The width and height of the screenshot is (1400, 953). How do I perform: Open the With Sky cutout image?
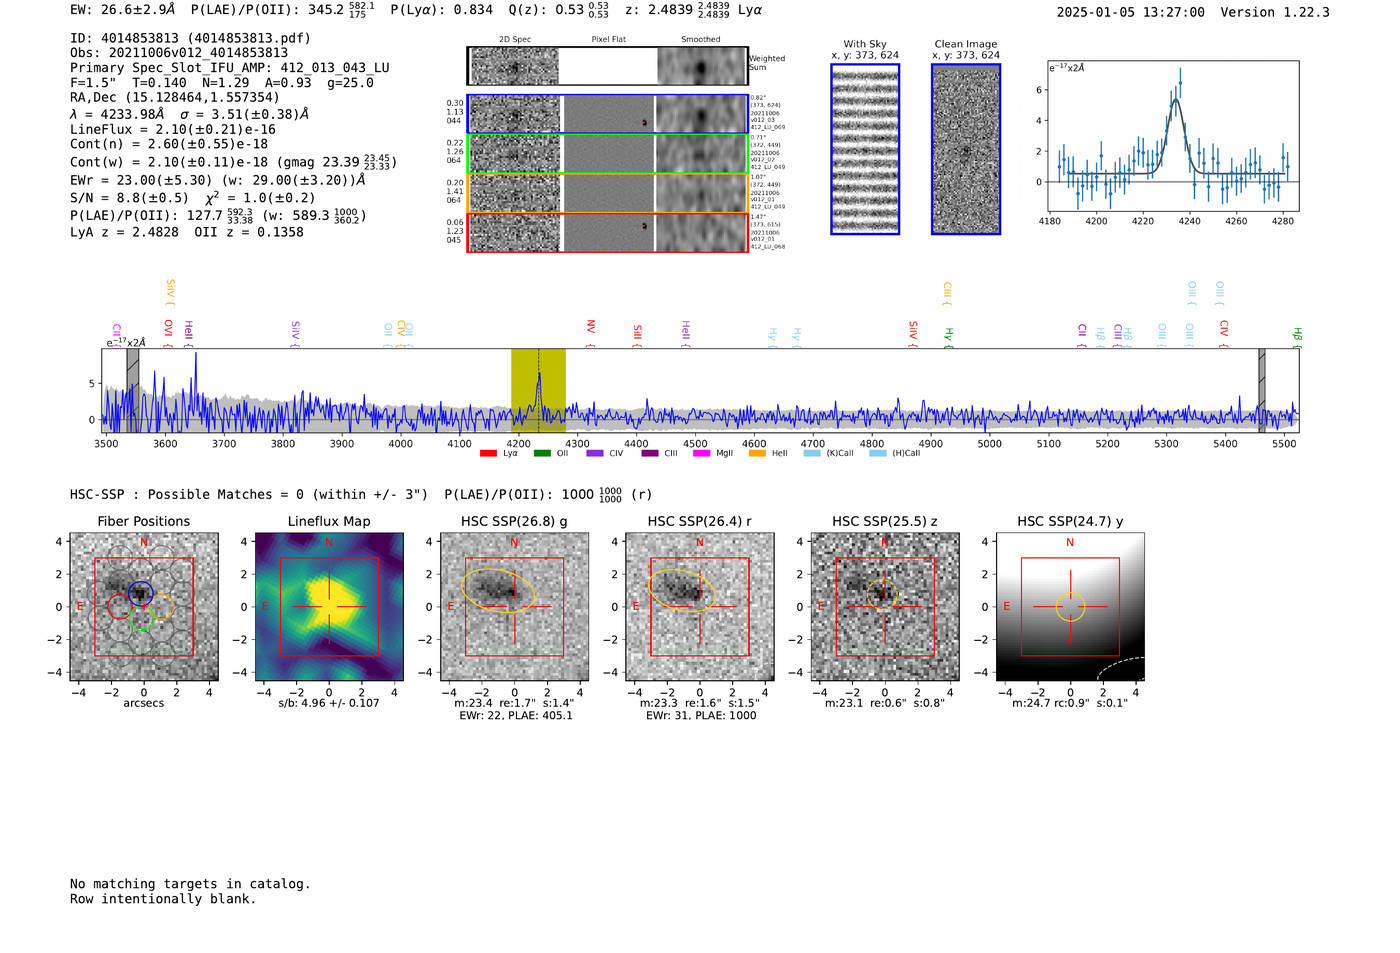tap(865, 149)
